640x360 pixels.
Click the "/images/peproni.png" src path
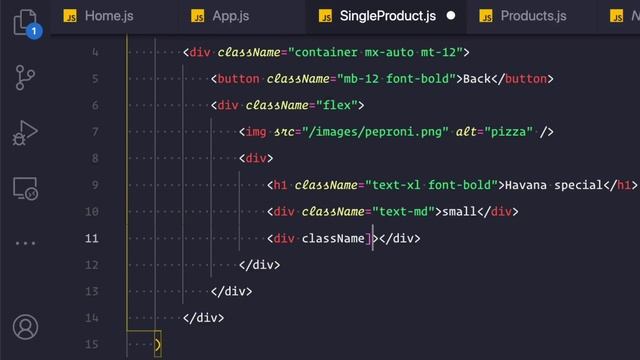coord(375,132)
